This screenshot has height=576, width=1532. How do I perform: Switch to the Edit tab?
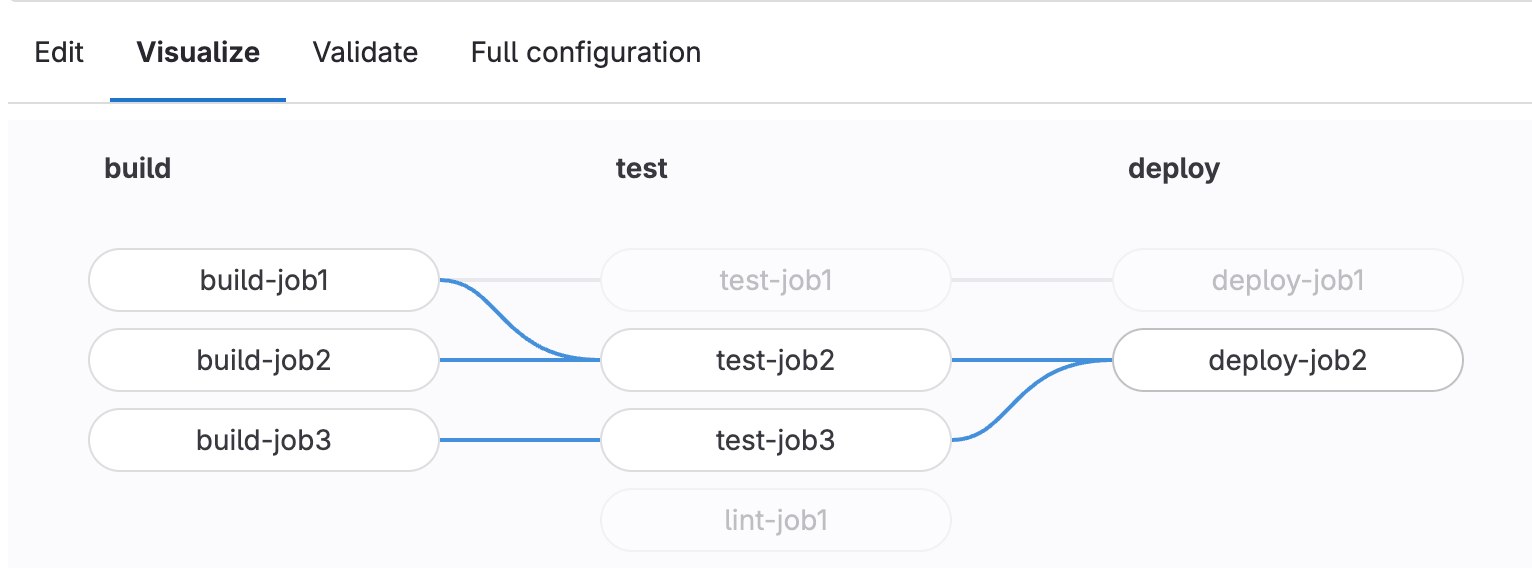(59, 52)
